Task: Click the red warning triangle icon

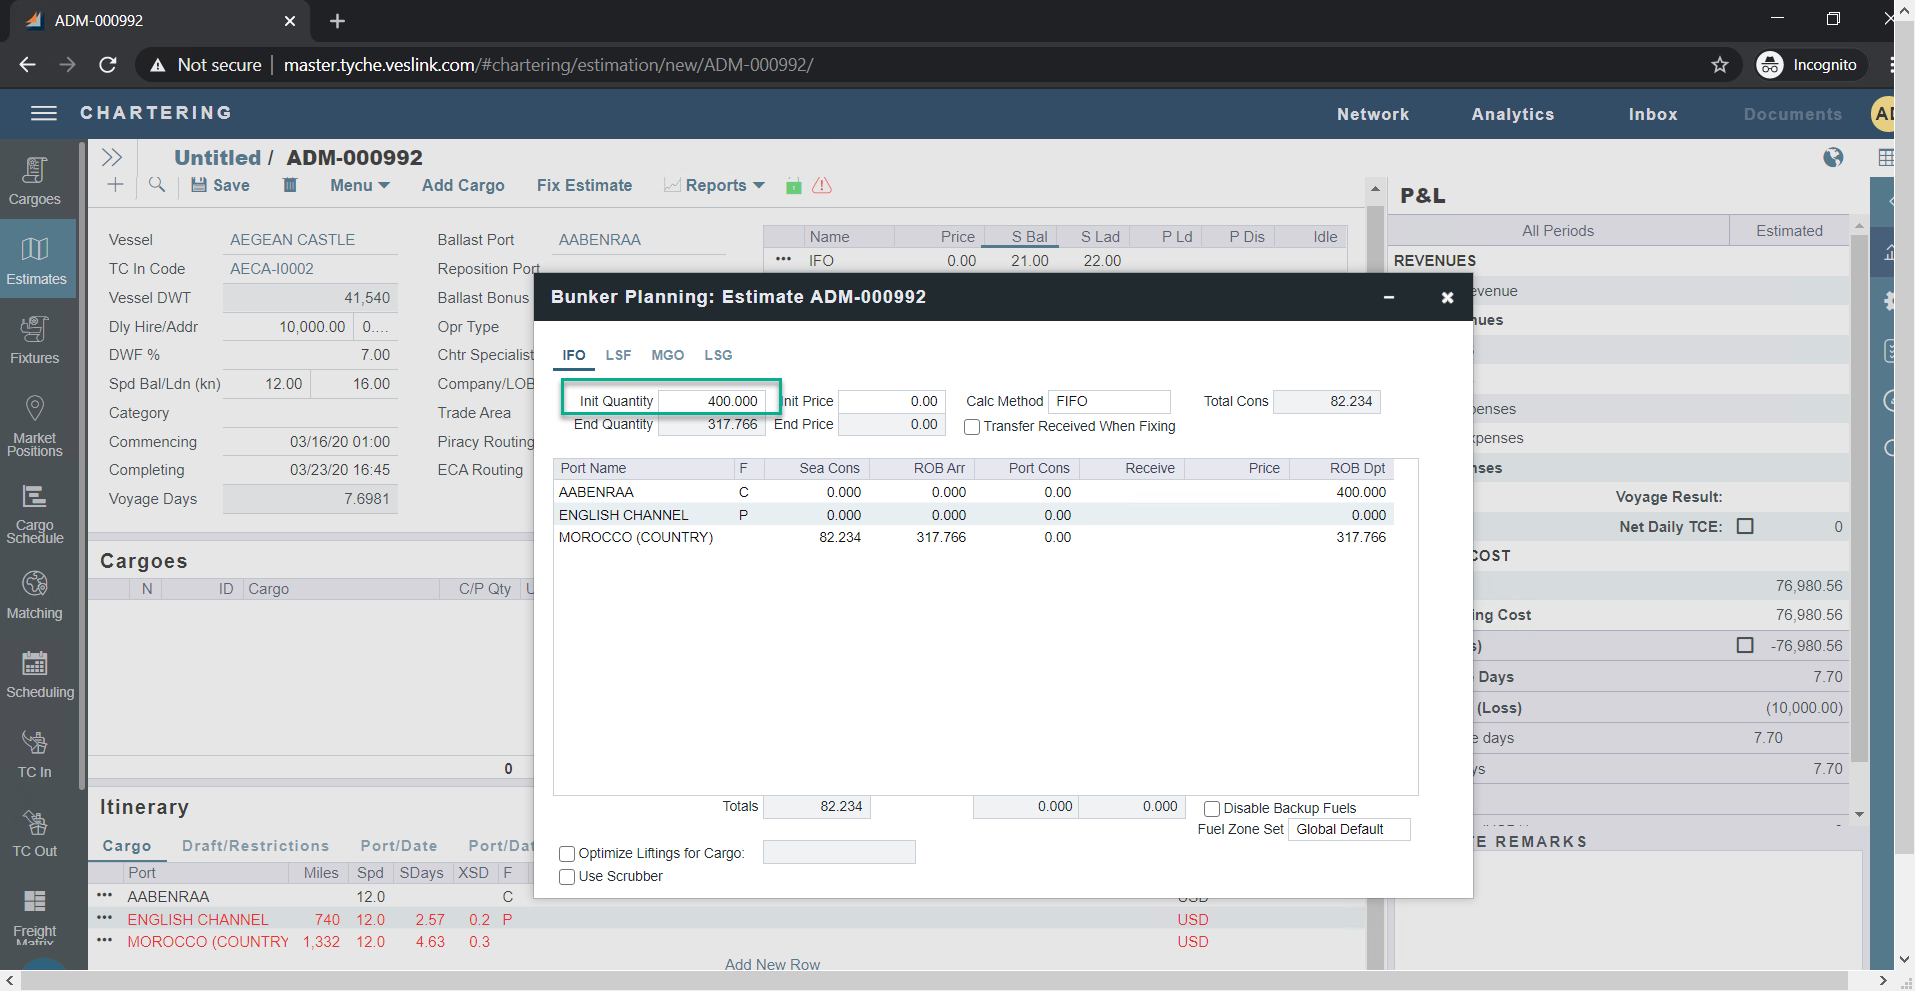Action: point(822,186)
